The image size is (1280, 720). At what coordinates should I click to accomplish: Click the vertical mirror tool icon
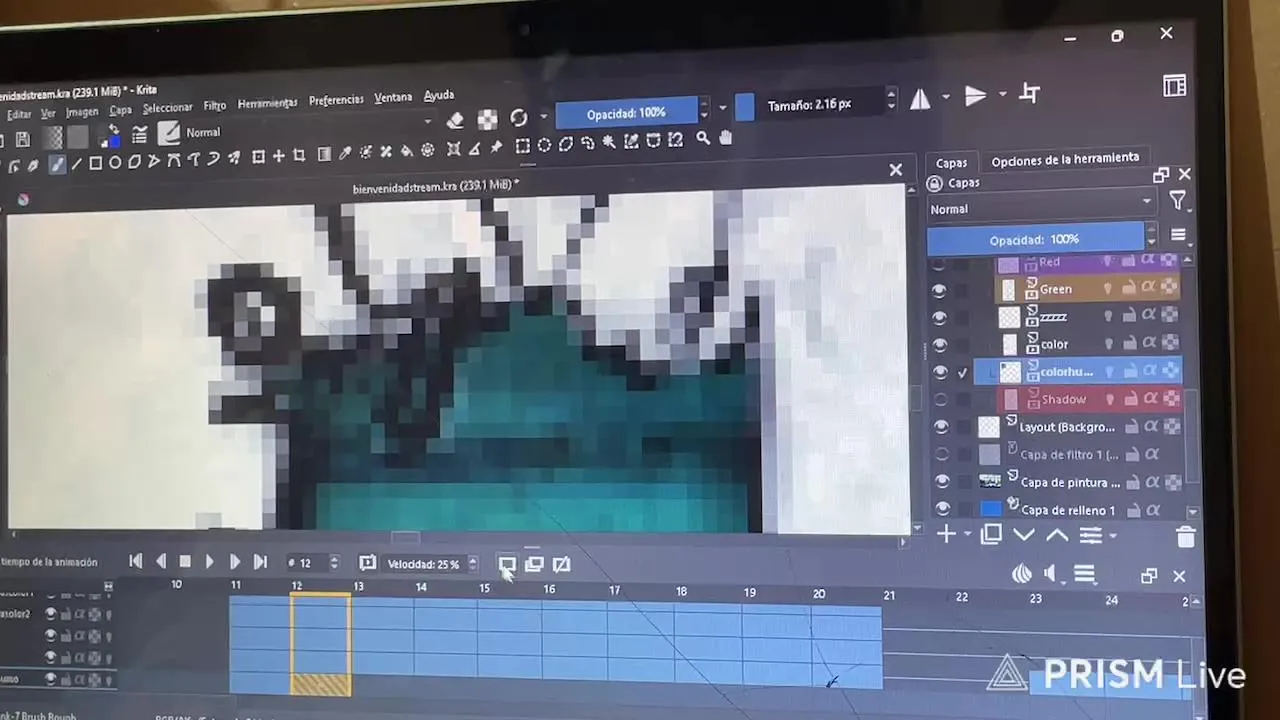click(976, 96)
